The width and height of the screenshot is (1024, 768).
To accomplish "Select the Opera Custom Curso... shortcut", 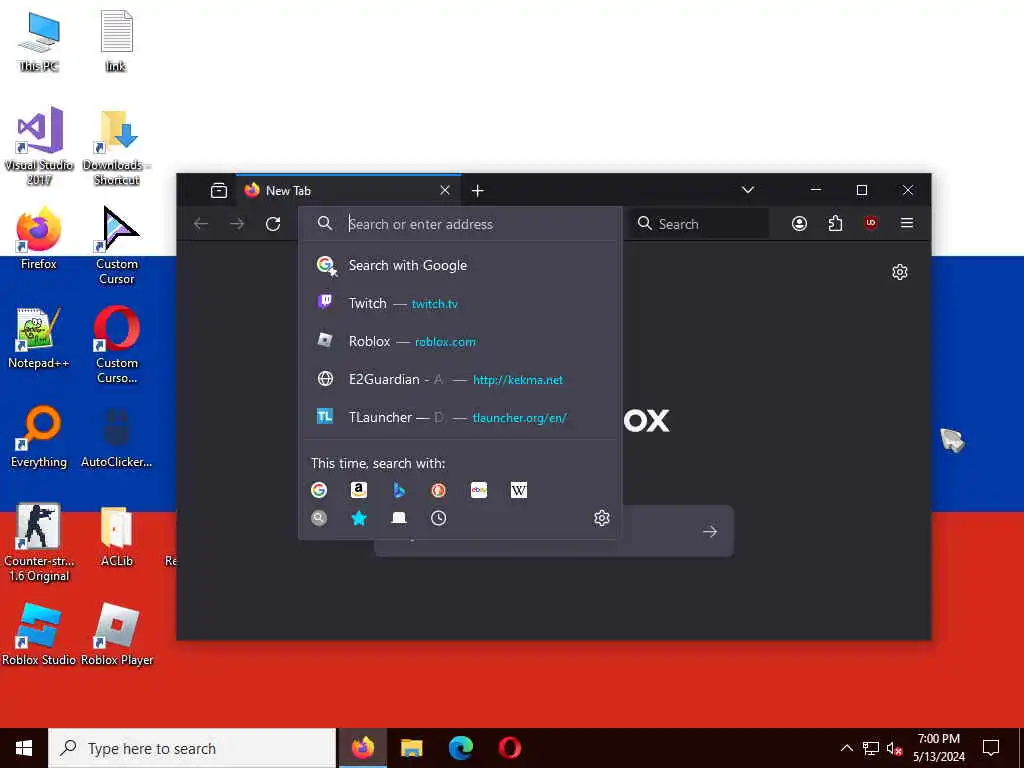I will [117, 345].
